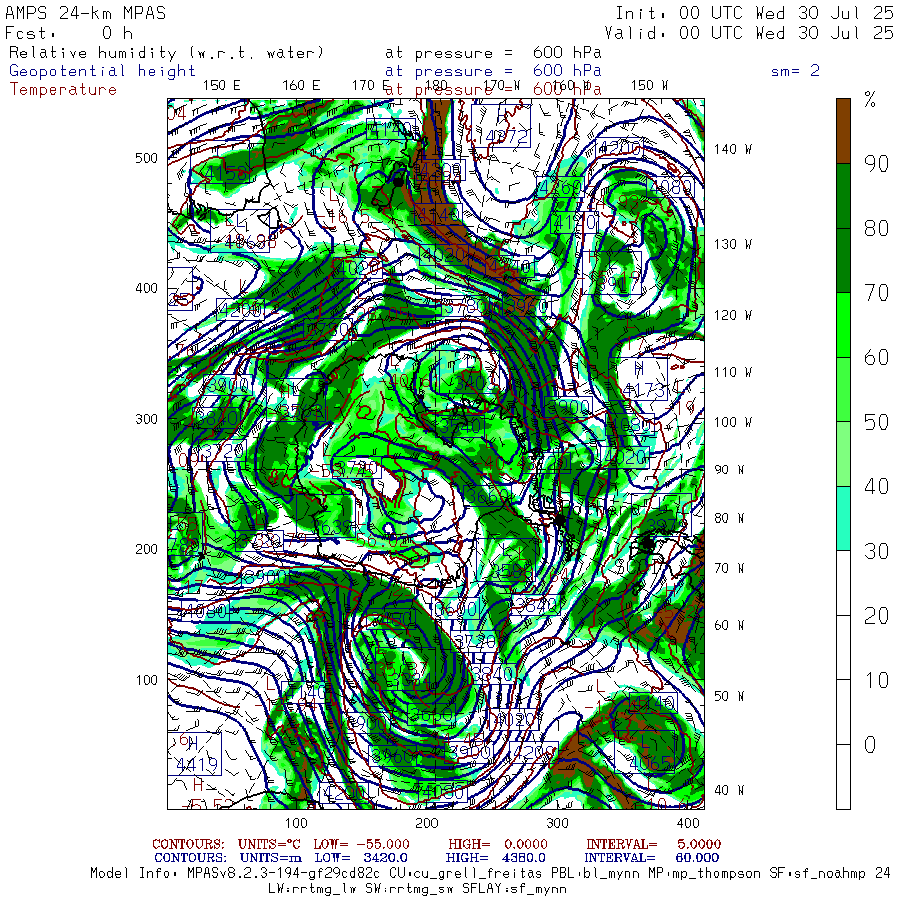Image resolution: width=900 pixels, height=900 pixels.
Task: Click the dark green 80–90% colorbar segment
Action: [843, 196]
